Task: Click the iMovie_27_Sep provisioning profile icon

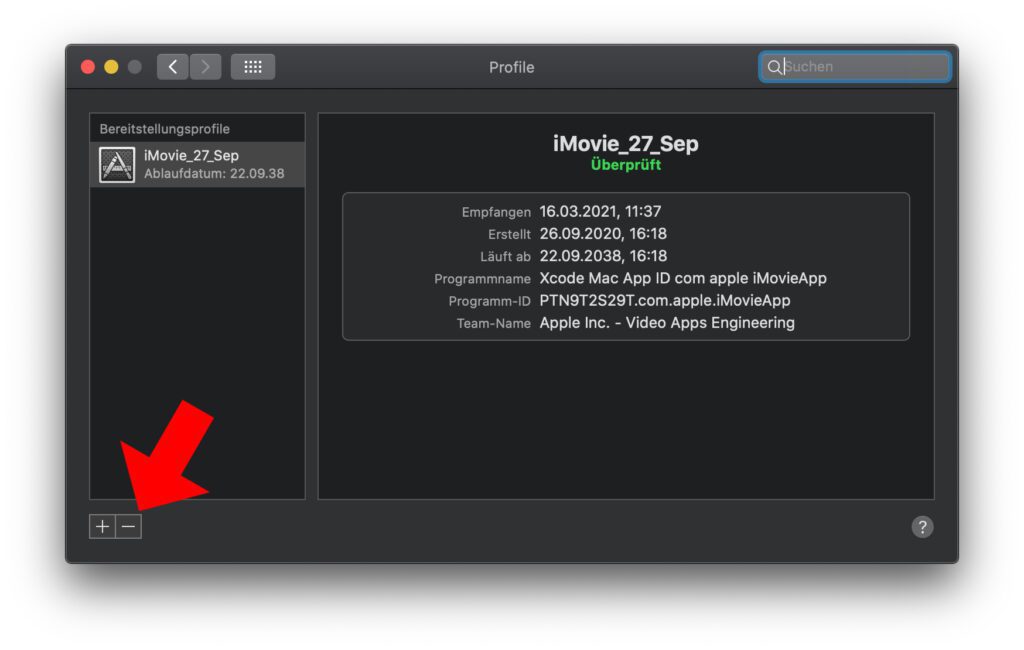Action: (x=117, y=165)
